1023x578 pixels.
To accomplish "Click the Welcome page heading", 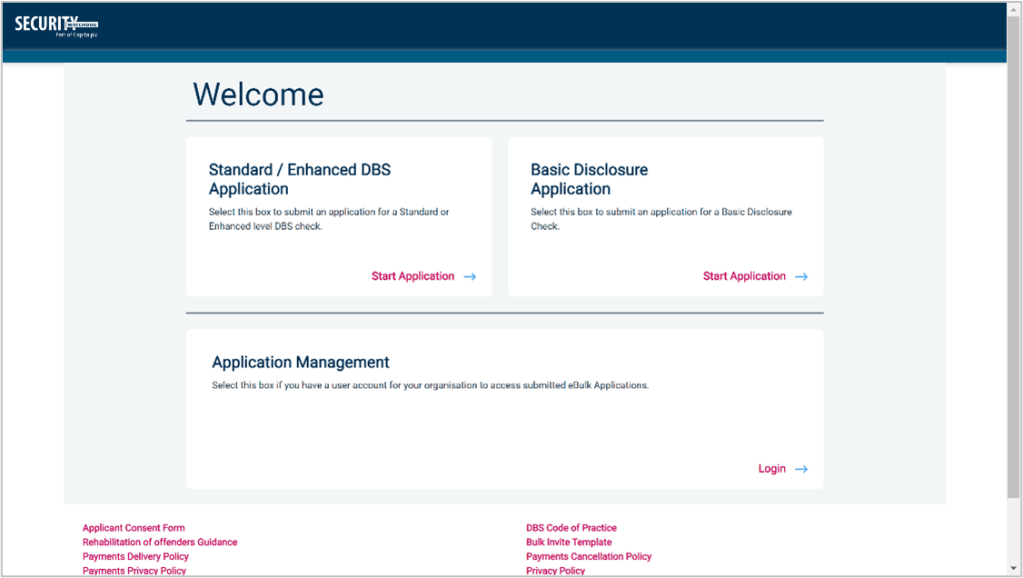I will coord(258,94).
